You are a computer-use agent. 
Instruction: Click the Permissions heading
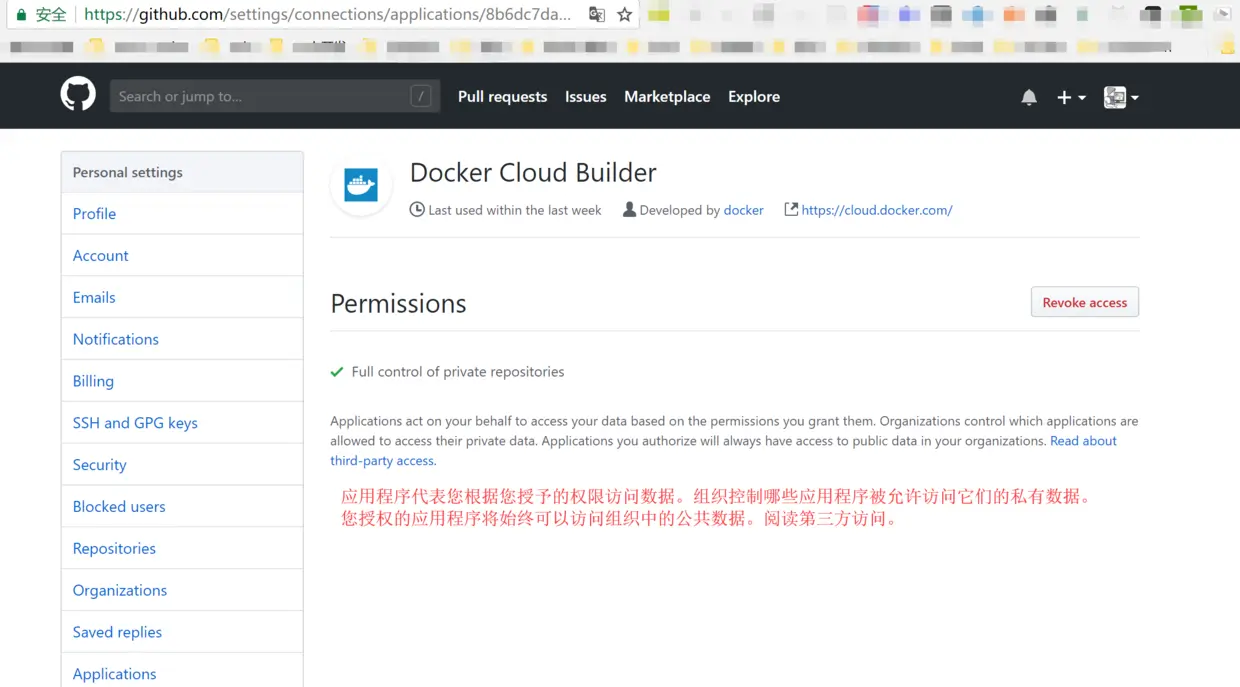tap(398, 303)
